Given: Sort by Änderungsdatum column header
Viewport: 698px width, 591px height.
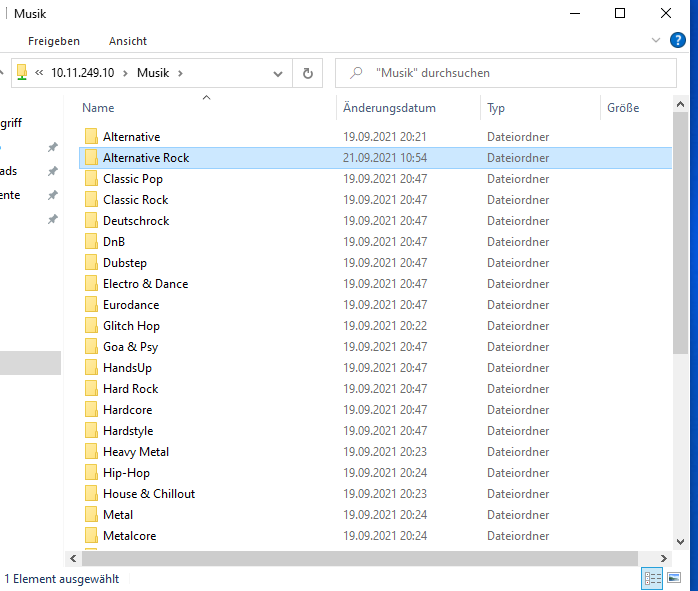Looking at the screenshot, I should (390, 108).
